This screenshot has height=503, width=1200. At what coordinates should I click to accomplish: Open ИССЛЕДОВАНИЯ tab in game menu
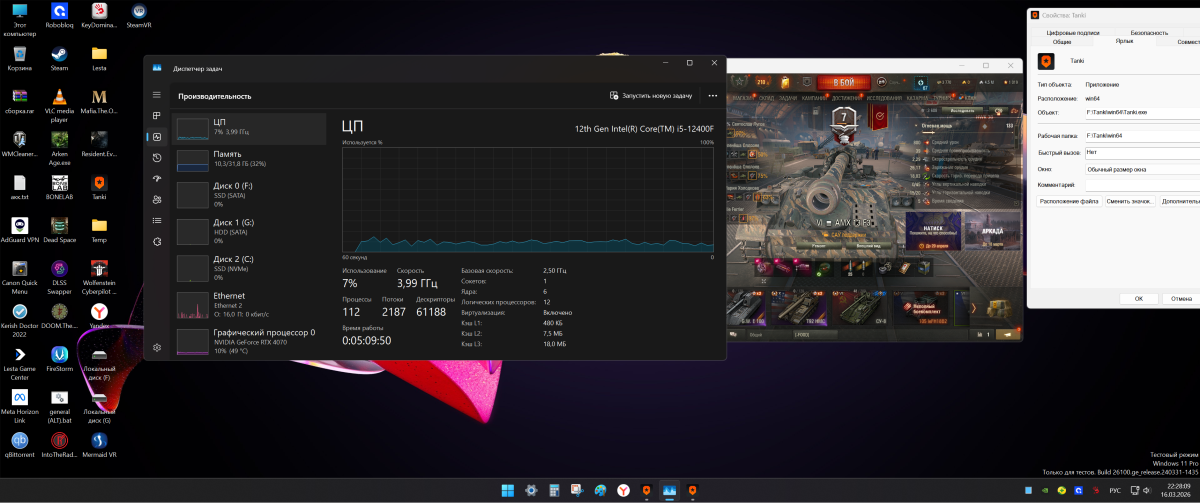pos(884,98)
